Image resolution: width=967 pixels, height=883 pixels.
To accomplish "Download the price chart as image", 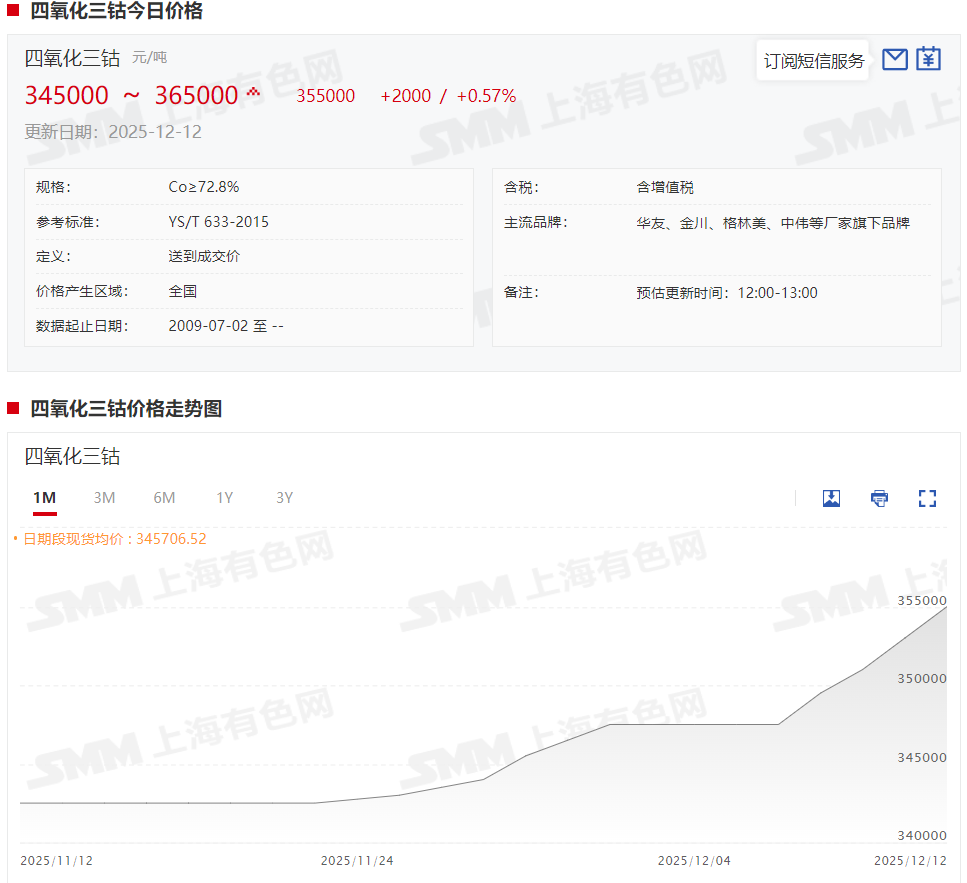I will pos(831,498).
